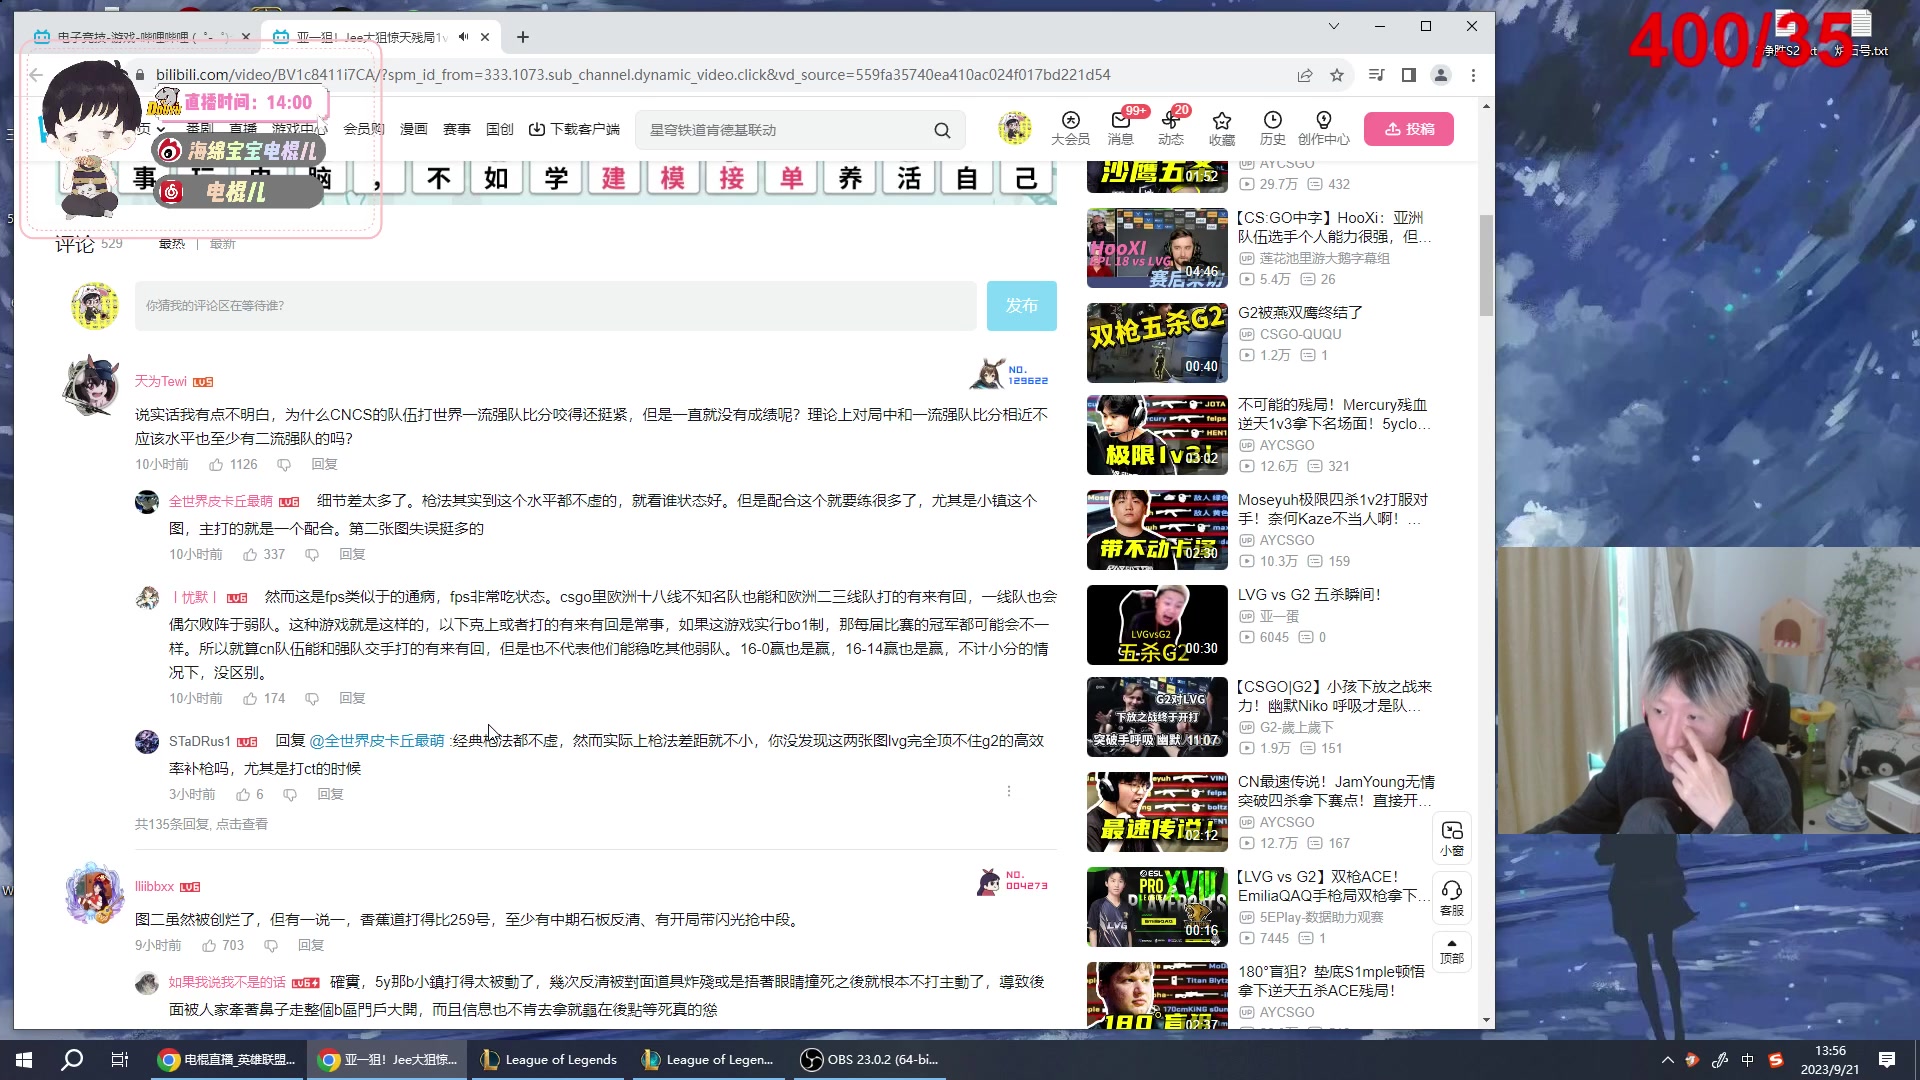The image size is (1920, 1080).
Task: Open the video title CN最速传说 JamYoung
Action: point(1336,791)
